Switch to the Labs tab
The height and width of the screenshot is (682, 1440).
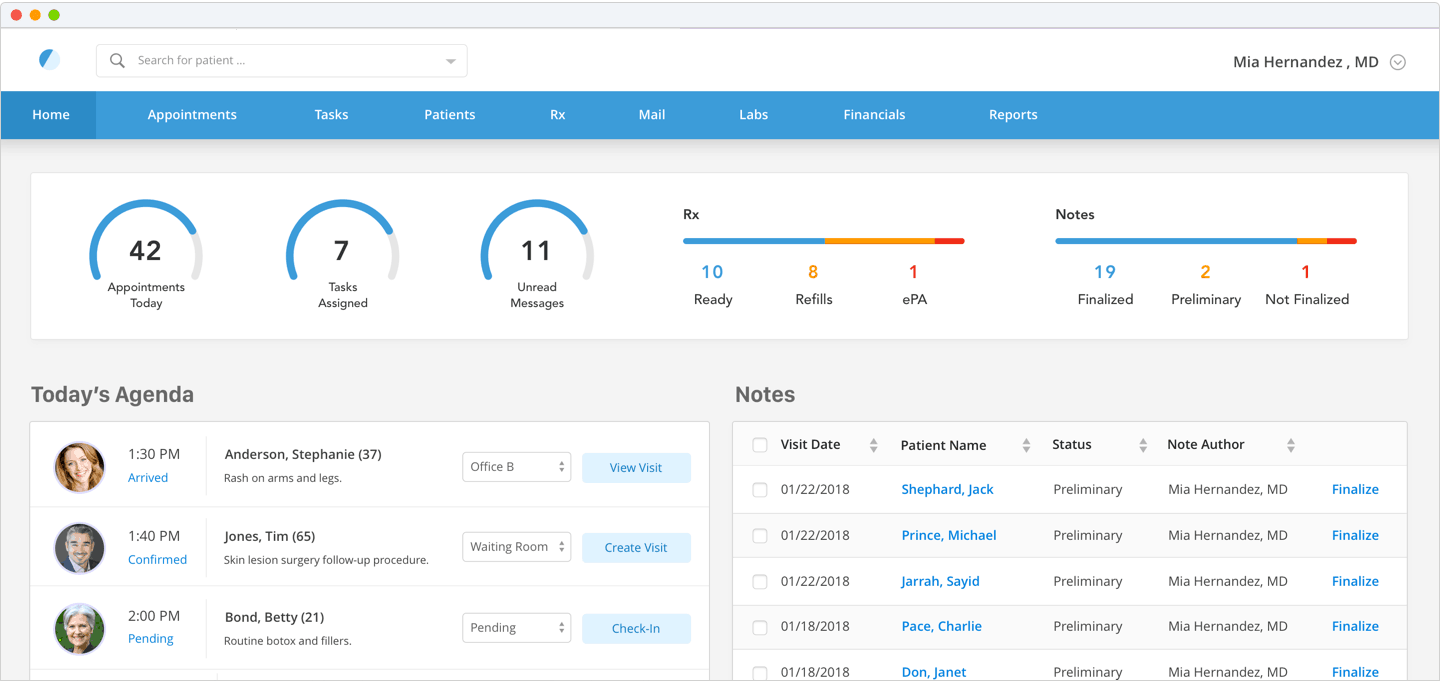pos(753,115)
